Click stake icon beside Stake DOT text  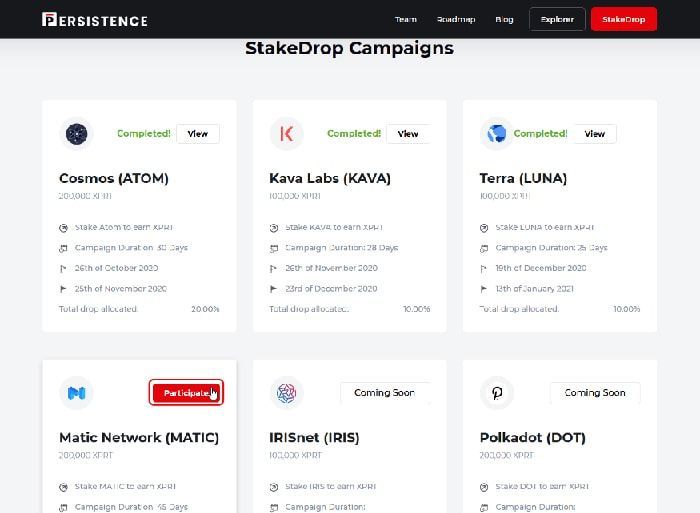pyautogui.click(x=484, y=487)
